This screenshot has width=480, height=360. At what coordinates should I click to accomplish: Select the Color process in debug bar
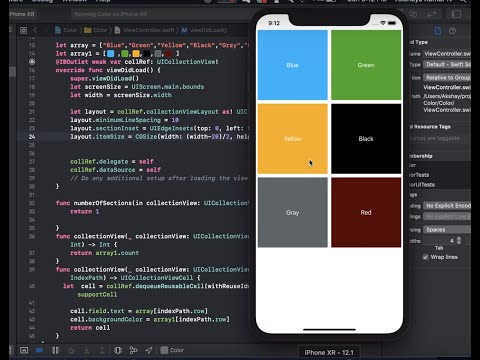[x=172, y=350]
